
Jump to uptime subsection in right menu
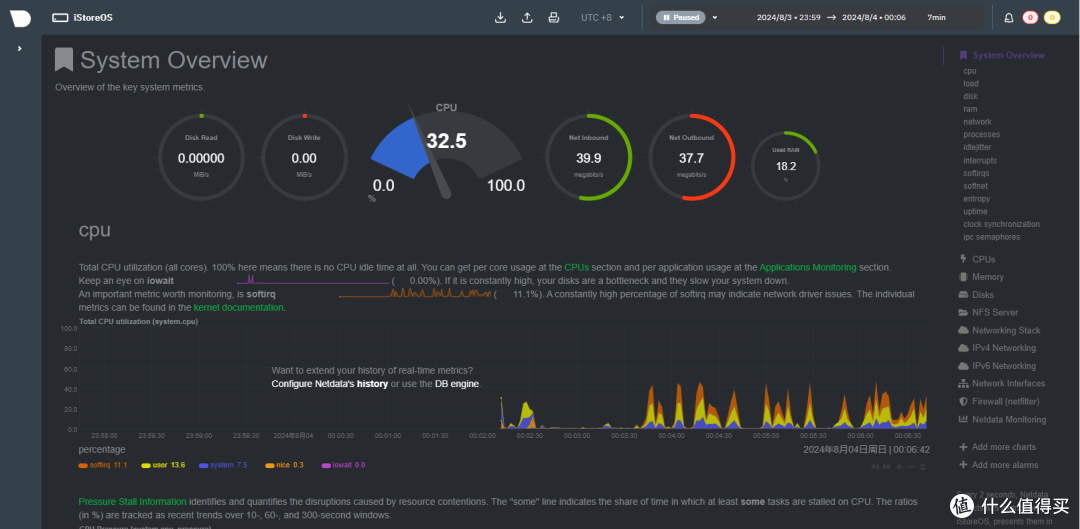pos(975,211)
